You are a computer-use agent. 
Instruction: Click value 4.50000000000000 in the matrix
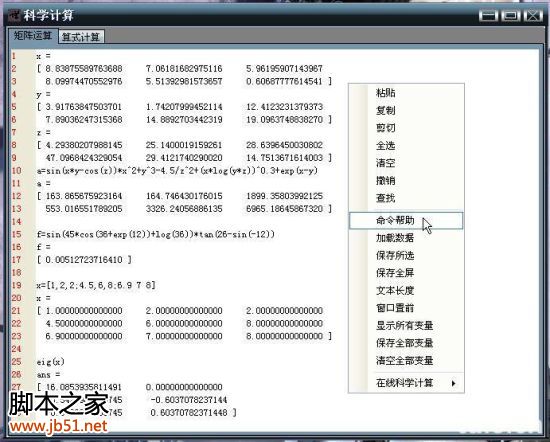[84, 323]
